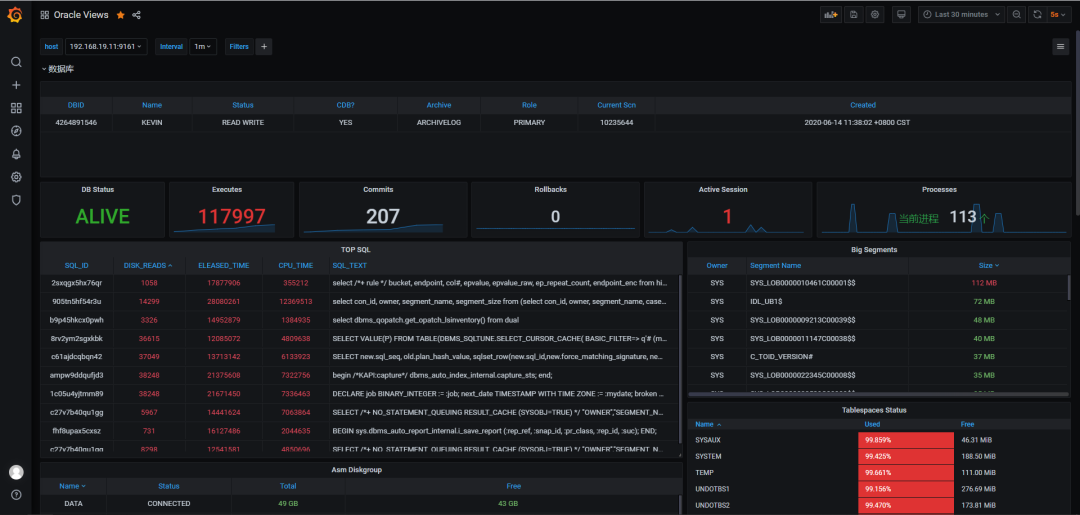Open the Help question mark icon
1080x515 pixels.
coord(16,494)
